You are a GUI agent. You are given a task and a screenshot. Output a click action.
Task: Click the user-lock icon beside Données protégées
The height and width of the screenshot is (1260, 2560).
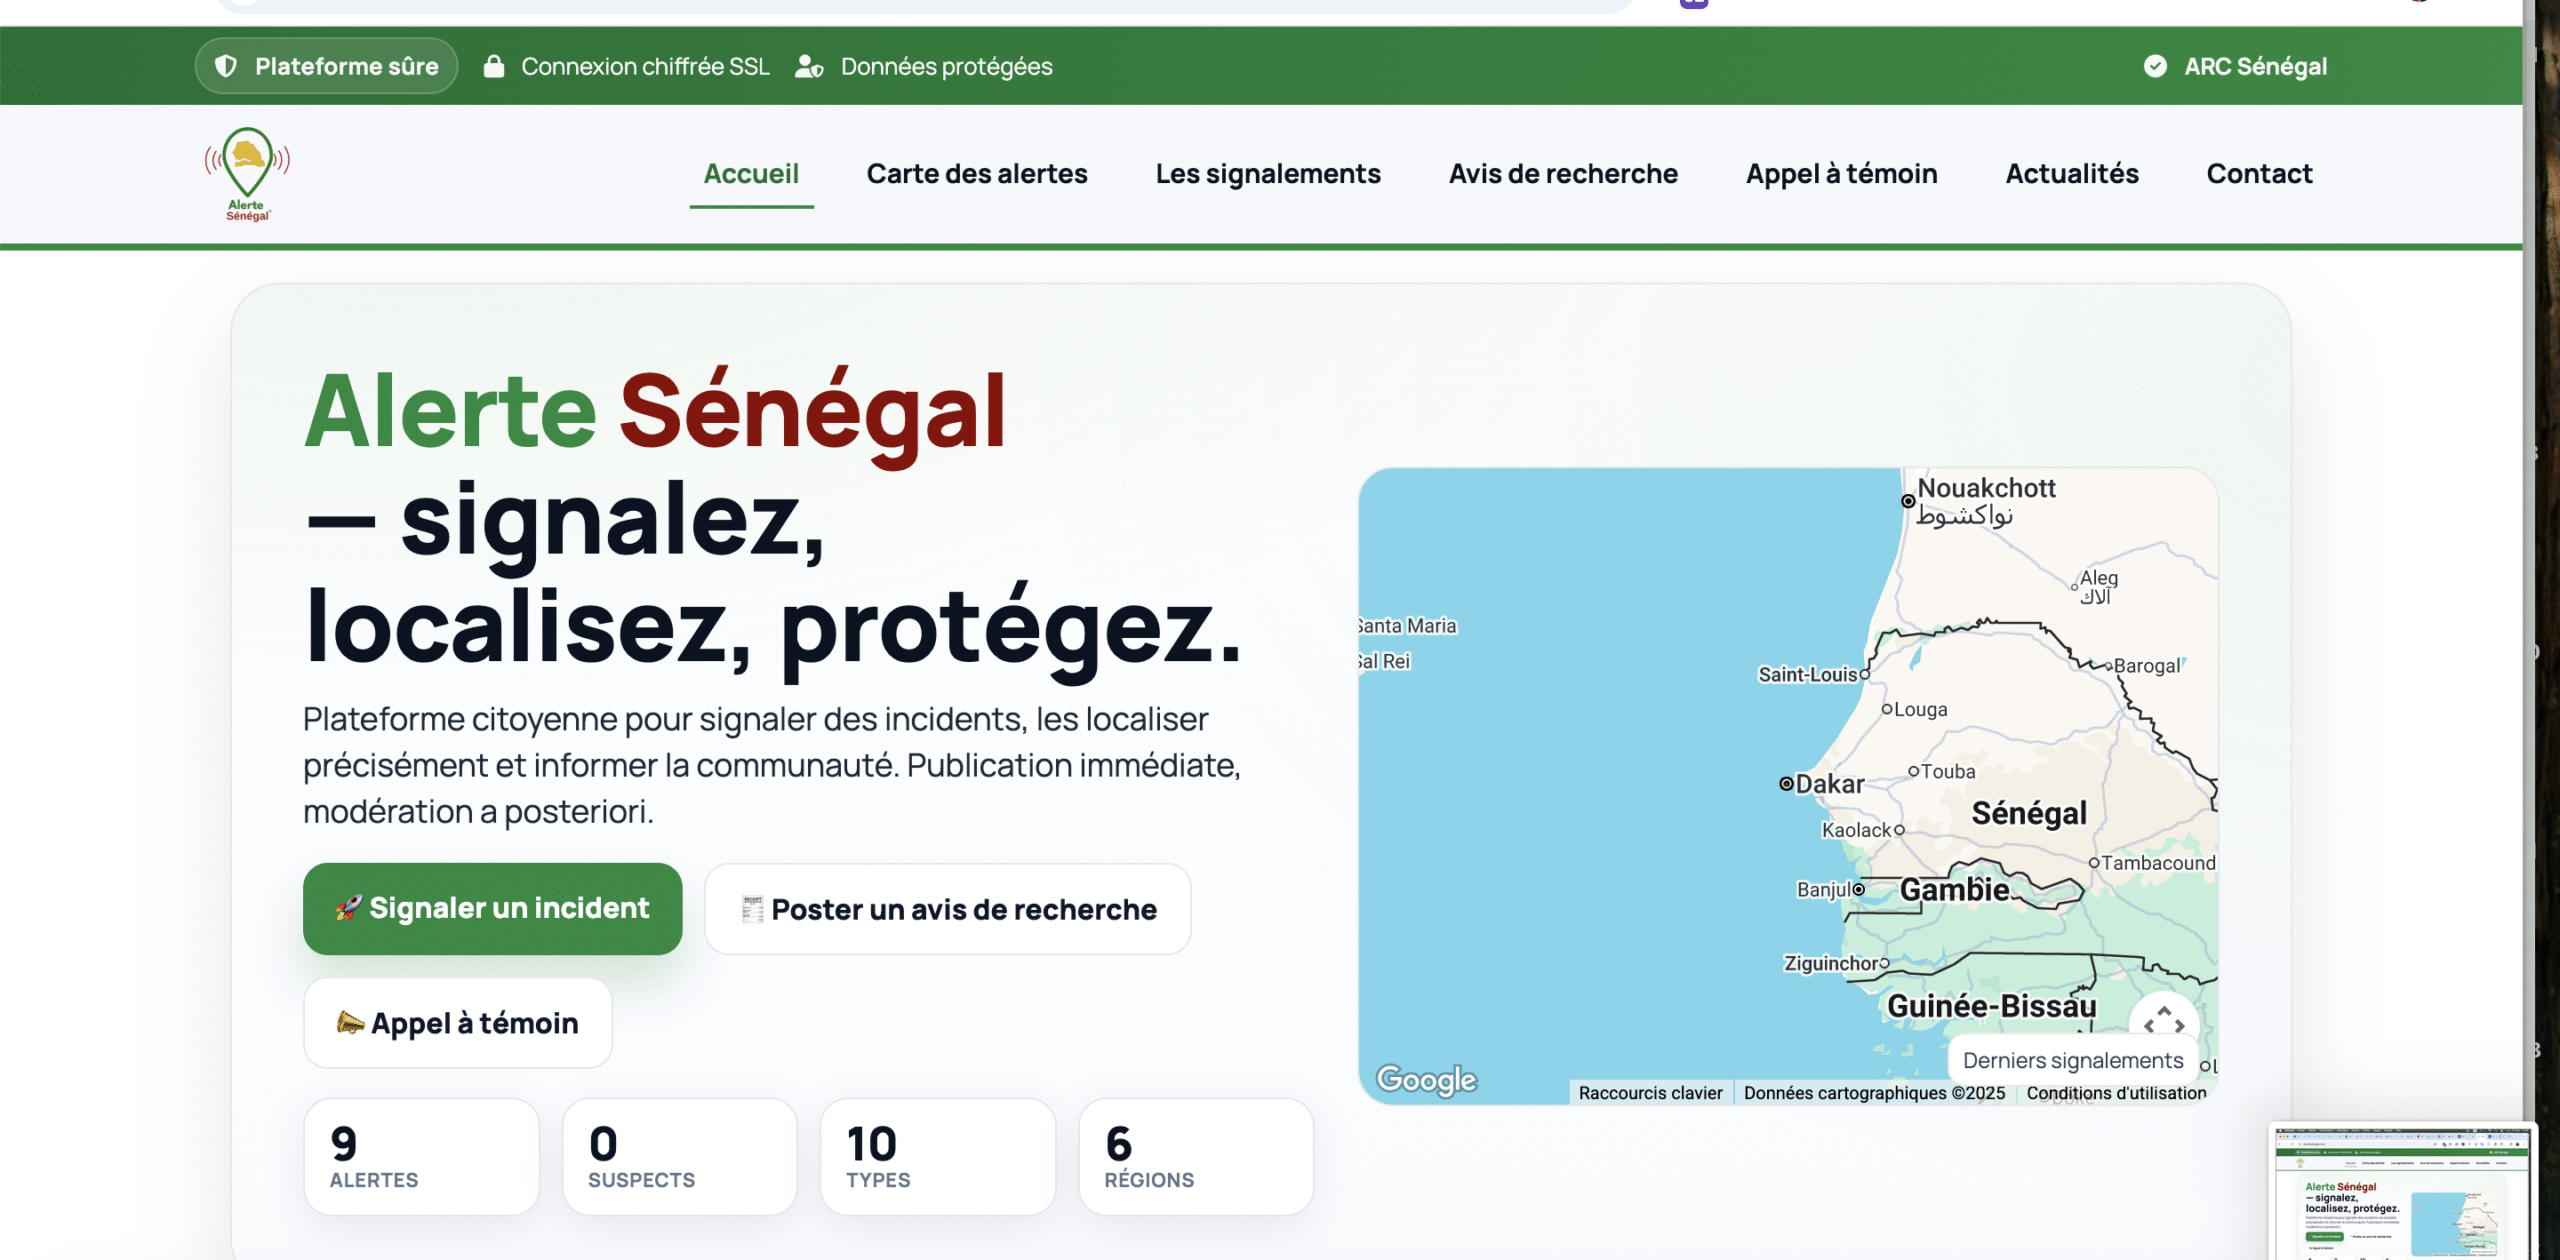(808, 66)
